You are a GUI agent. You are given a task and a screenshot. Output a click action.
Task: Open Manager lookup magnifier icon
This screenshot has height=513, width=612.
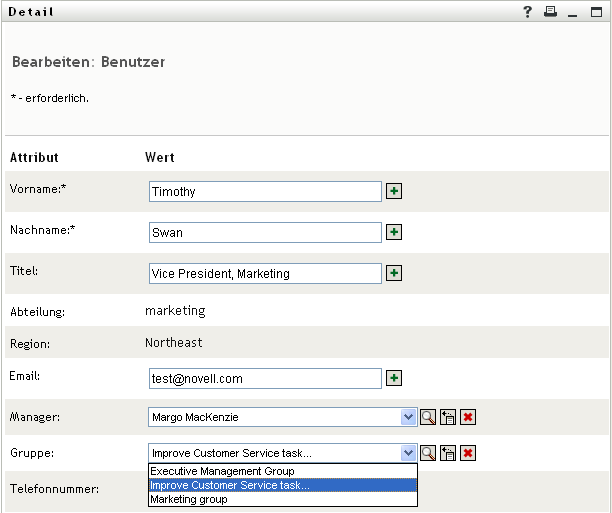click(x=428, y=417)
